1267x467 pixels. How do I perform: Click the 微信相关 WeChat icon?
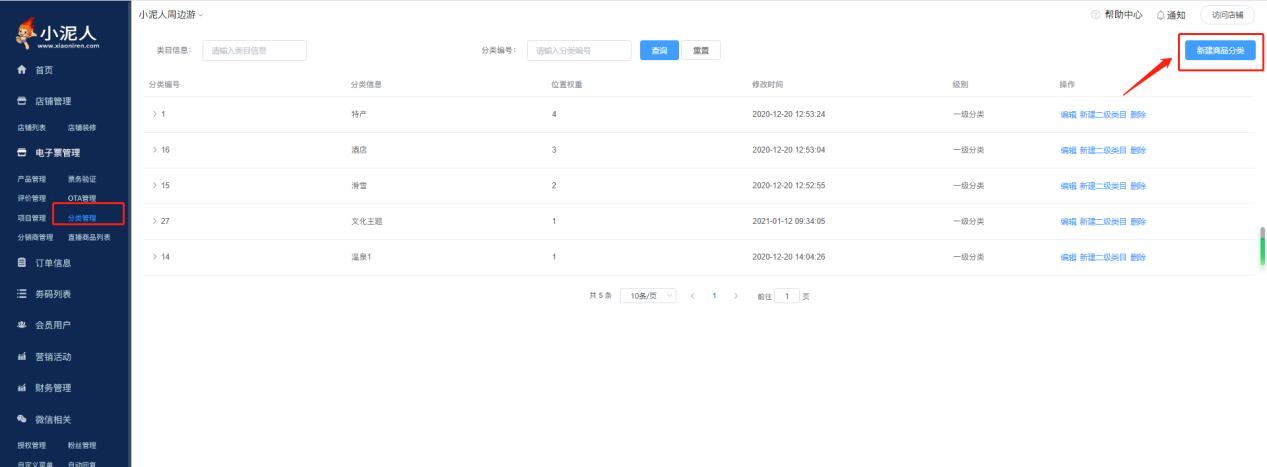click(22, 419)
